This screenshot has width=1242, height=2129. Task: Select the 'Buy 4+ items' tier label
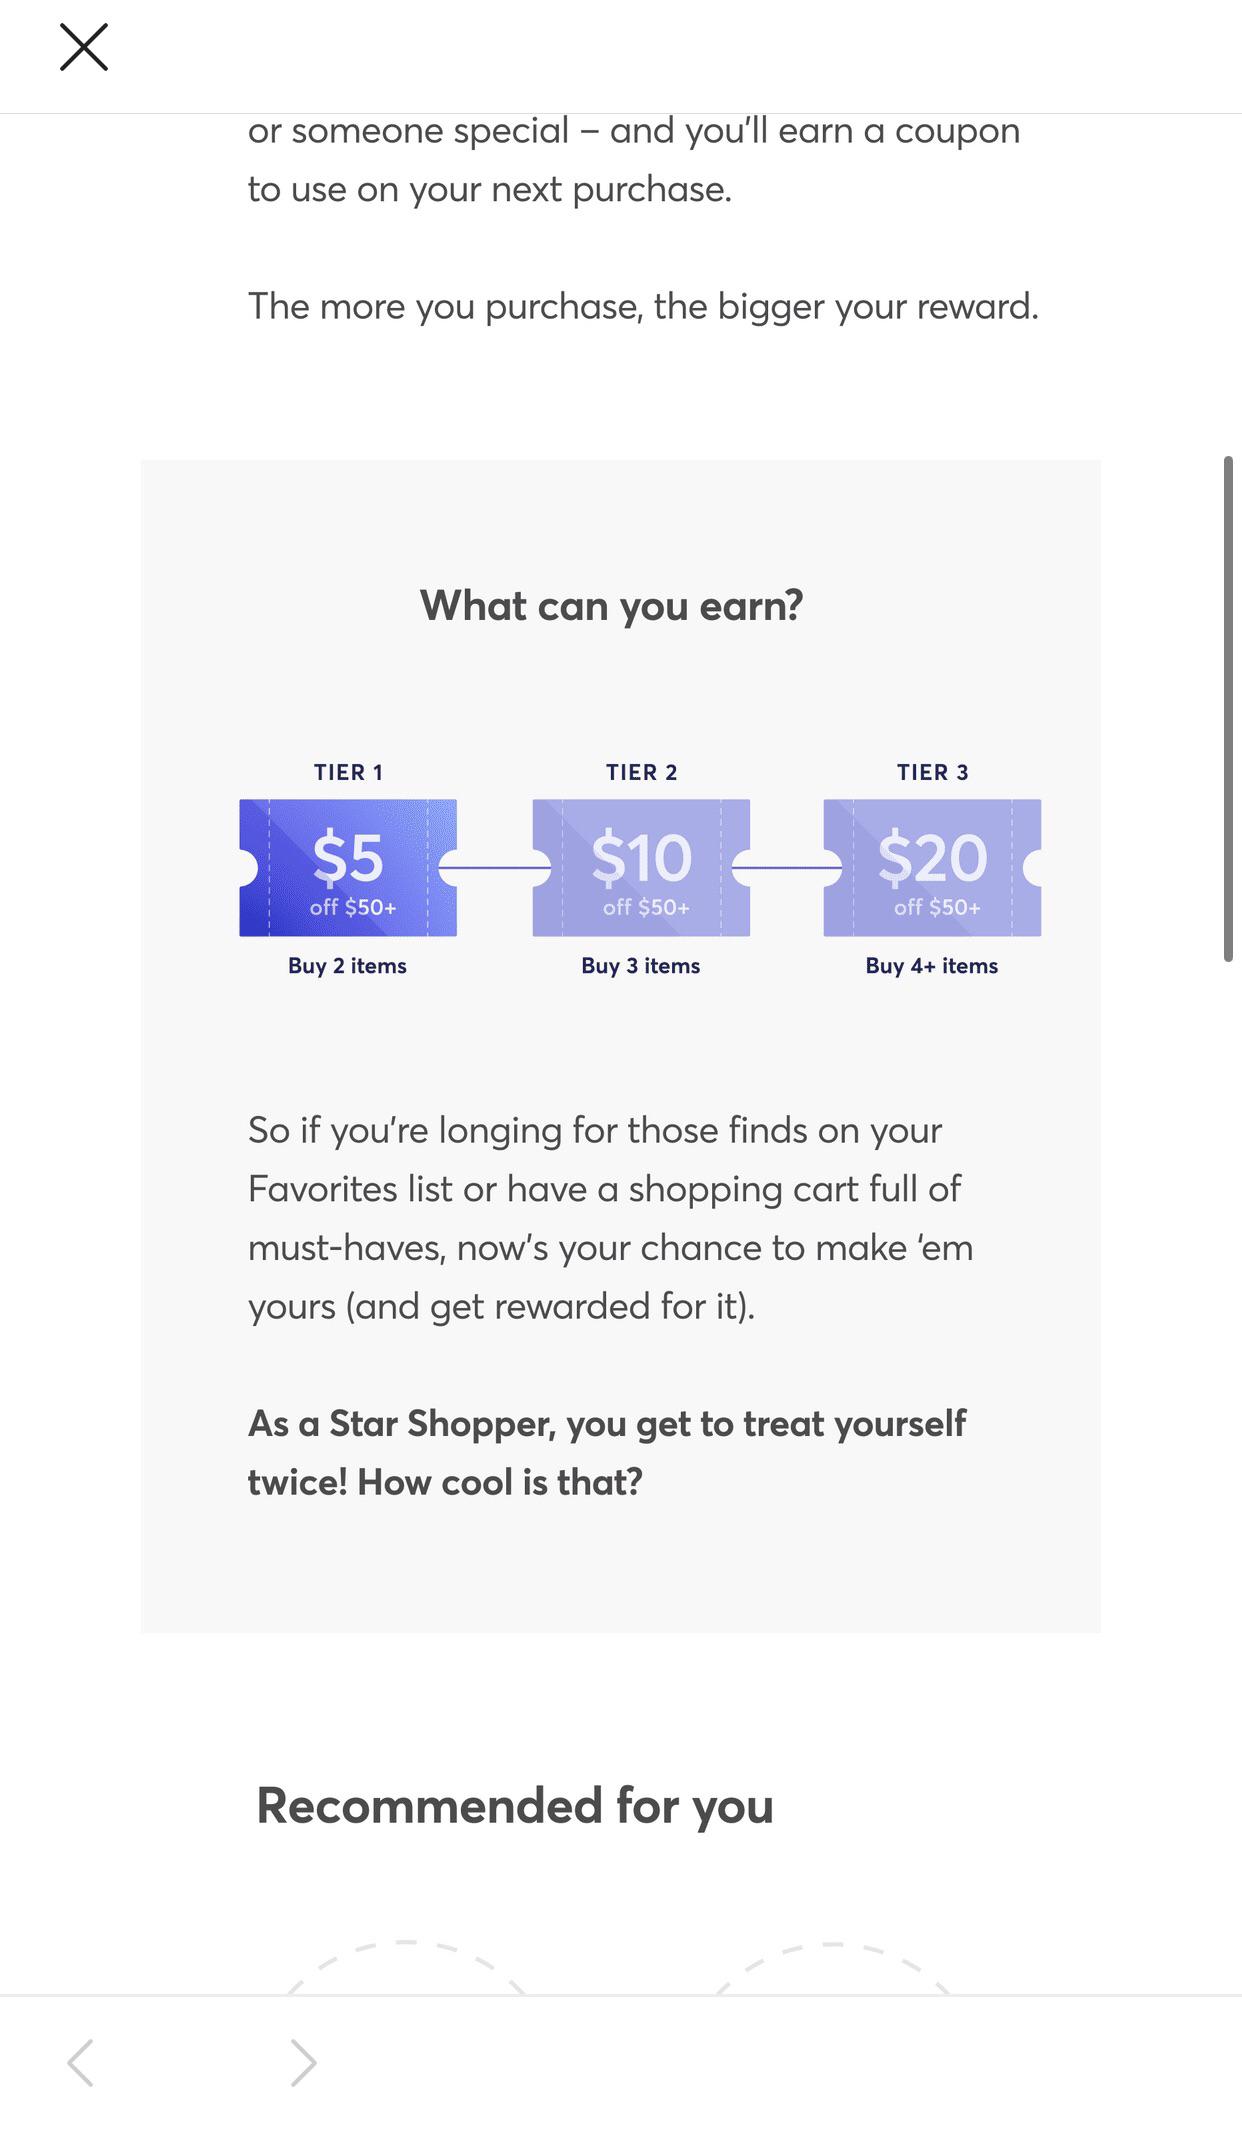tap(932, 966)
